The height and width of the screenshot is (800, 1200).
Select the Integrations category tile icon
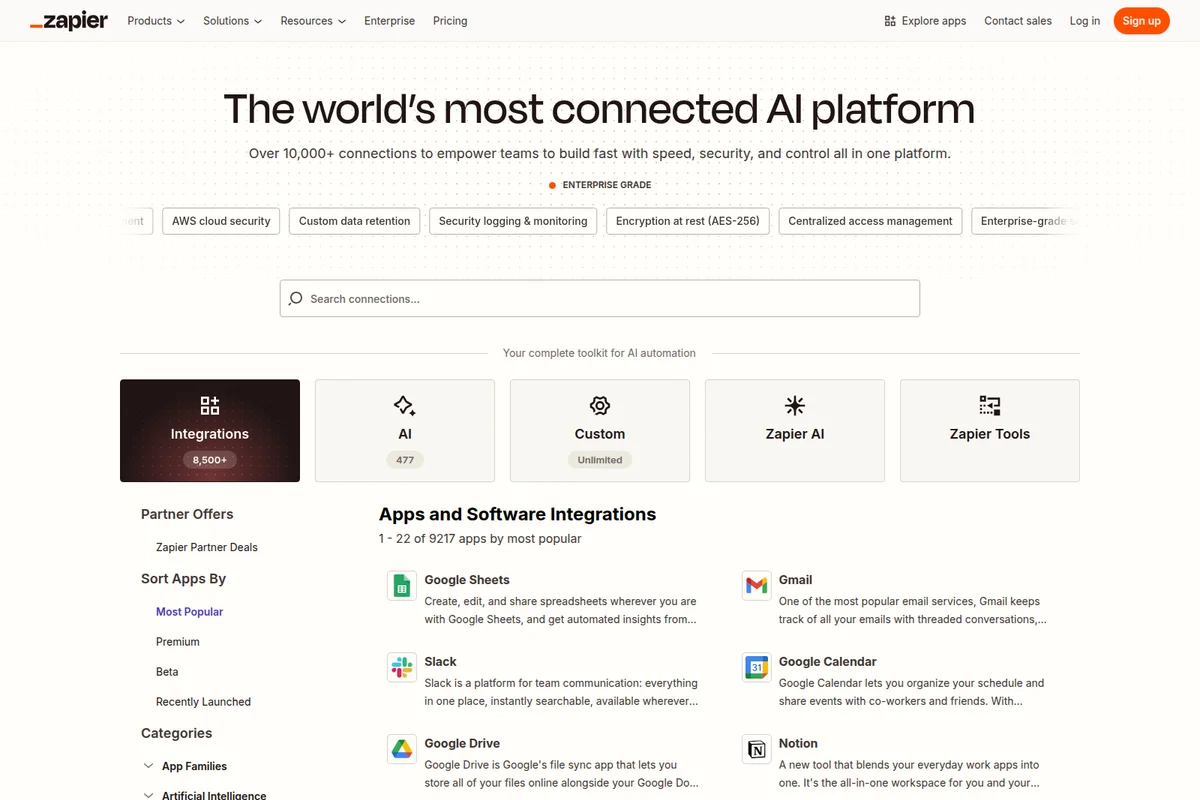tap(209, 405)
